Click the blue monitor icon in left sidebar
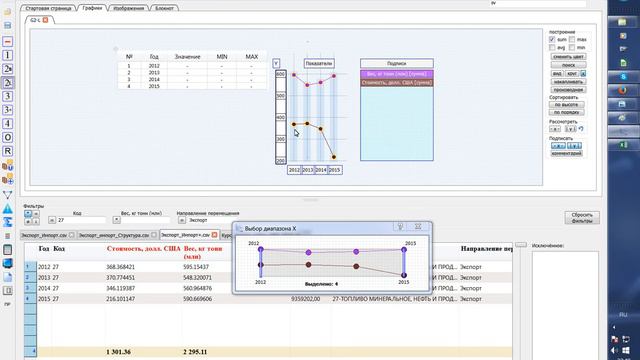The image size is (640, 360). (x=7, y=263)
